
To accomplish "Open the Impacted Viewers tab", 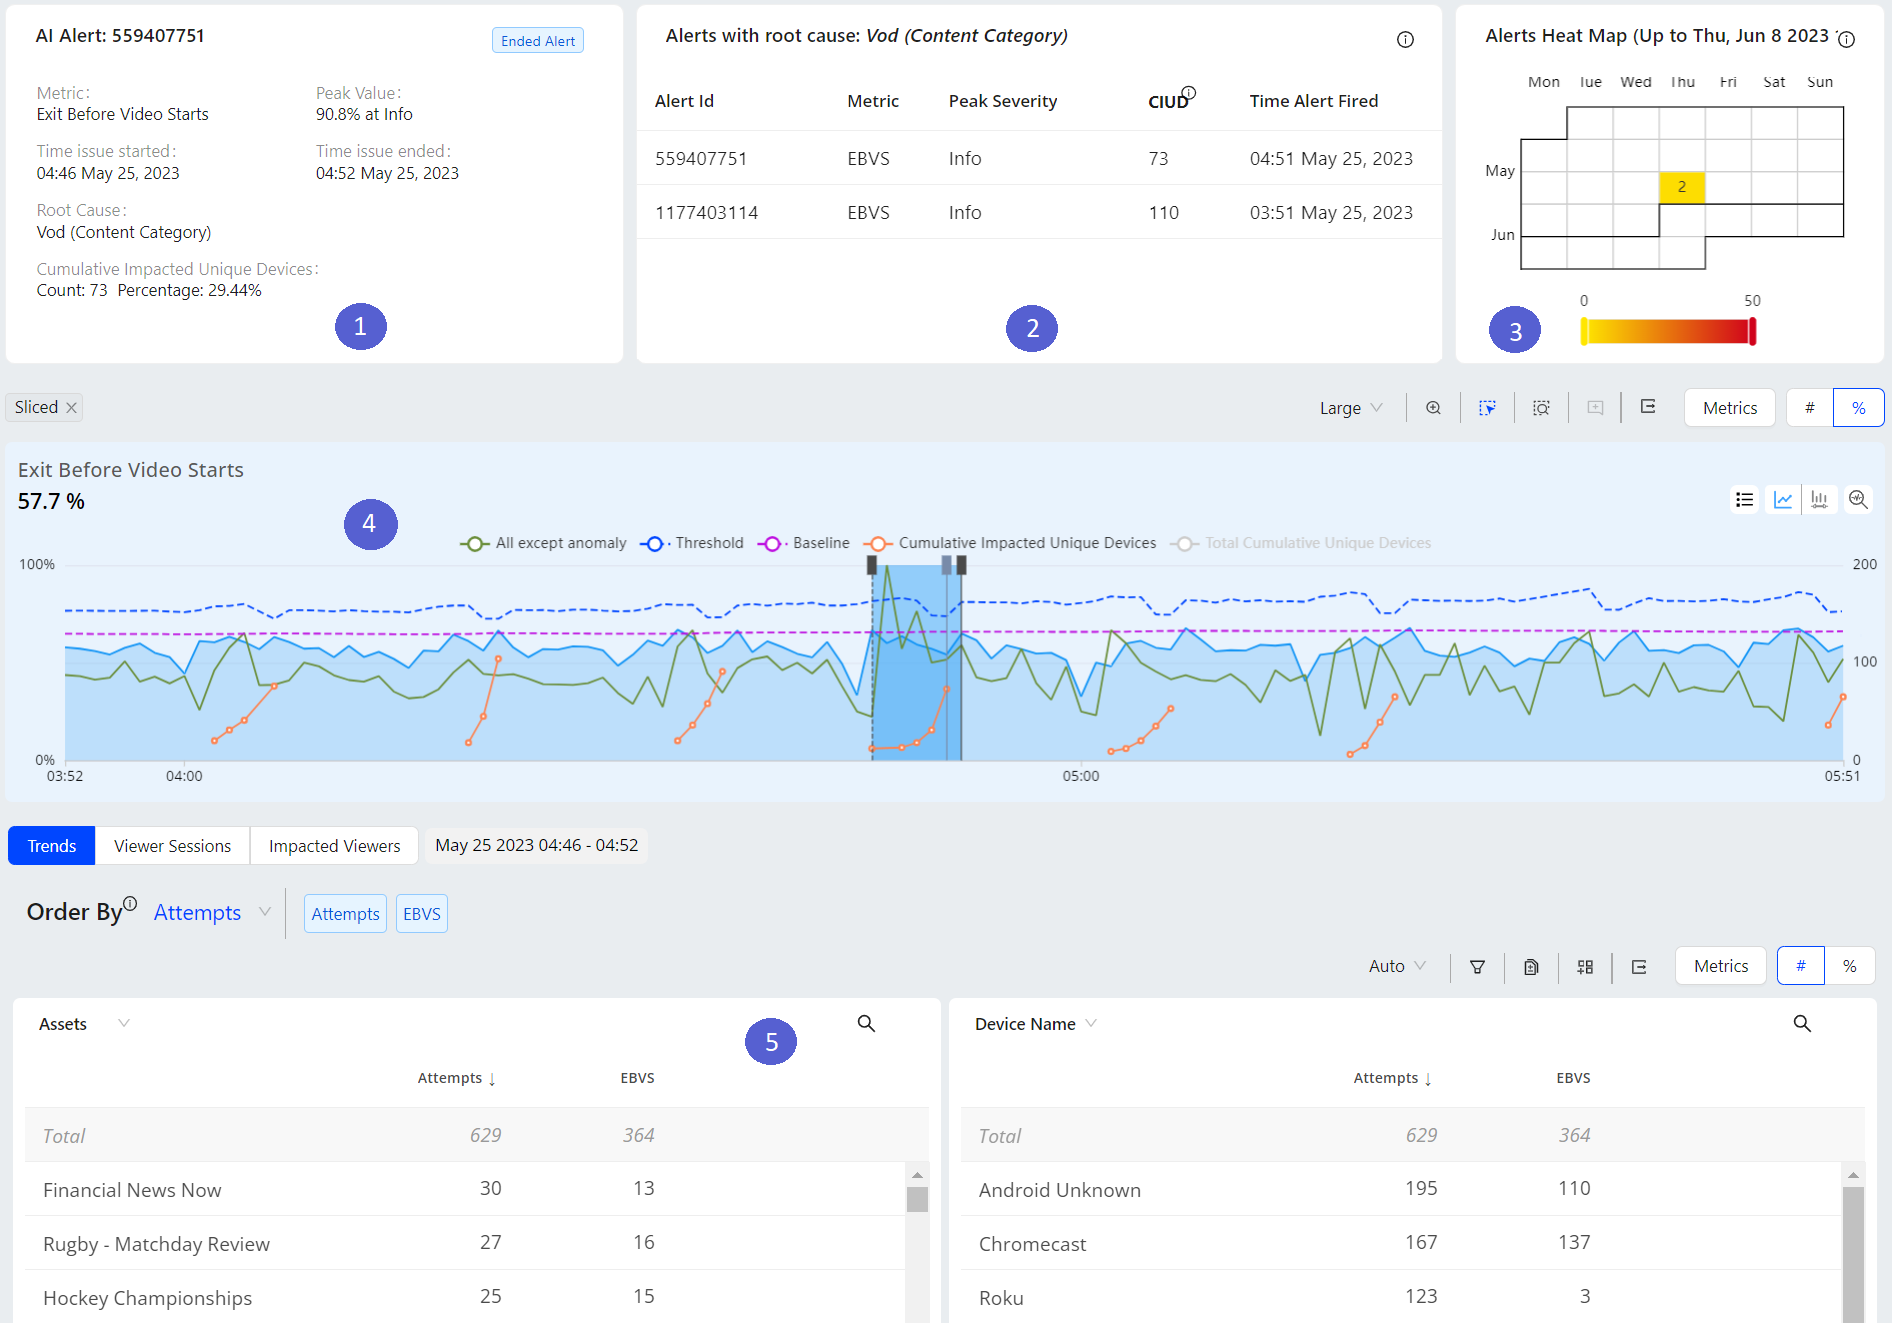I will pyautogui.click(x=334, y=846).
